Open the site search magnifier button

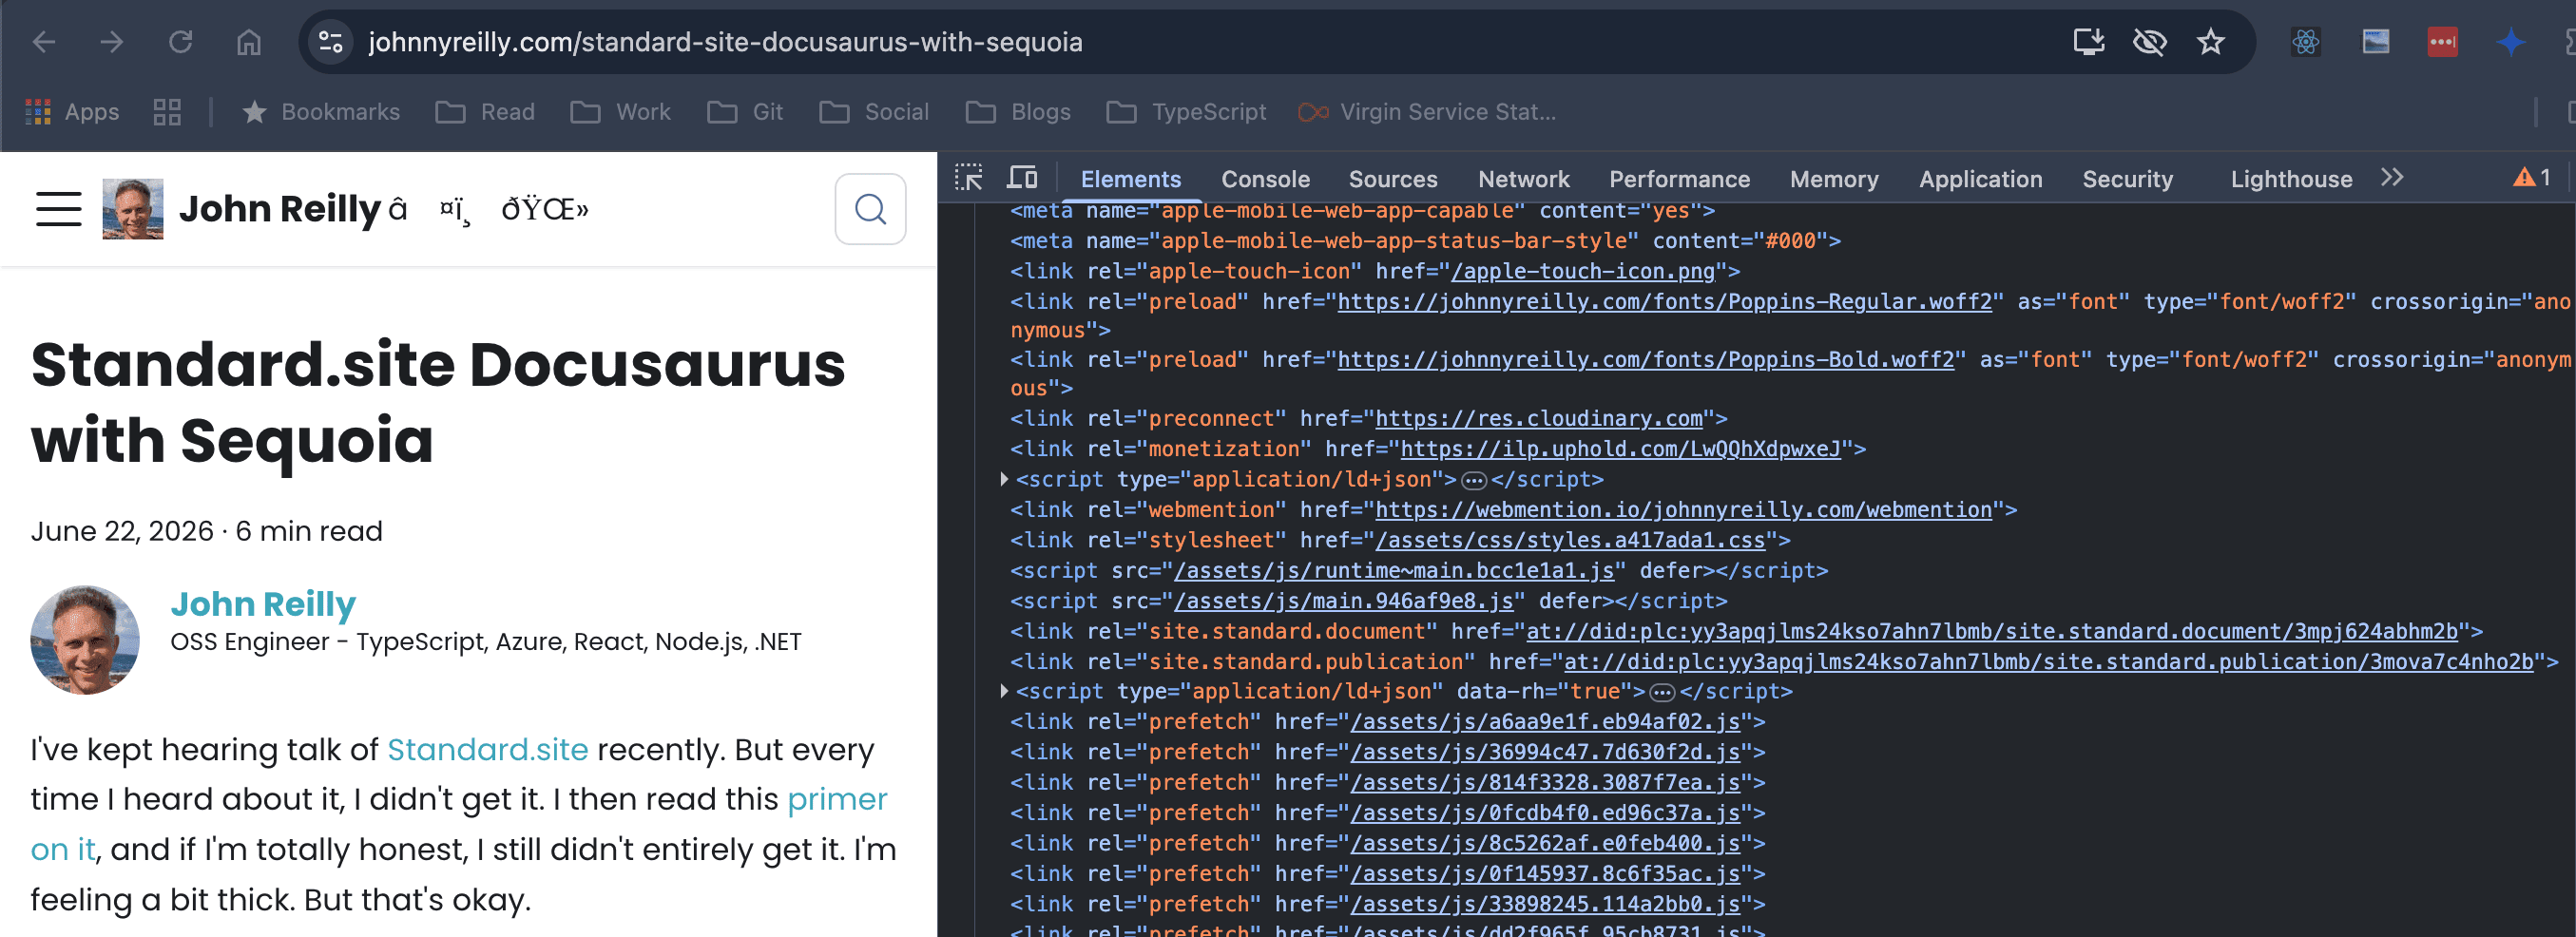click(x=871, y=209)
